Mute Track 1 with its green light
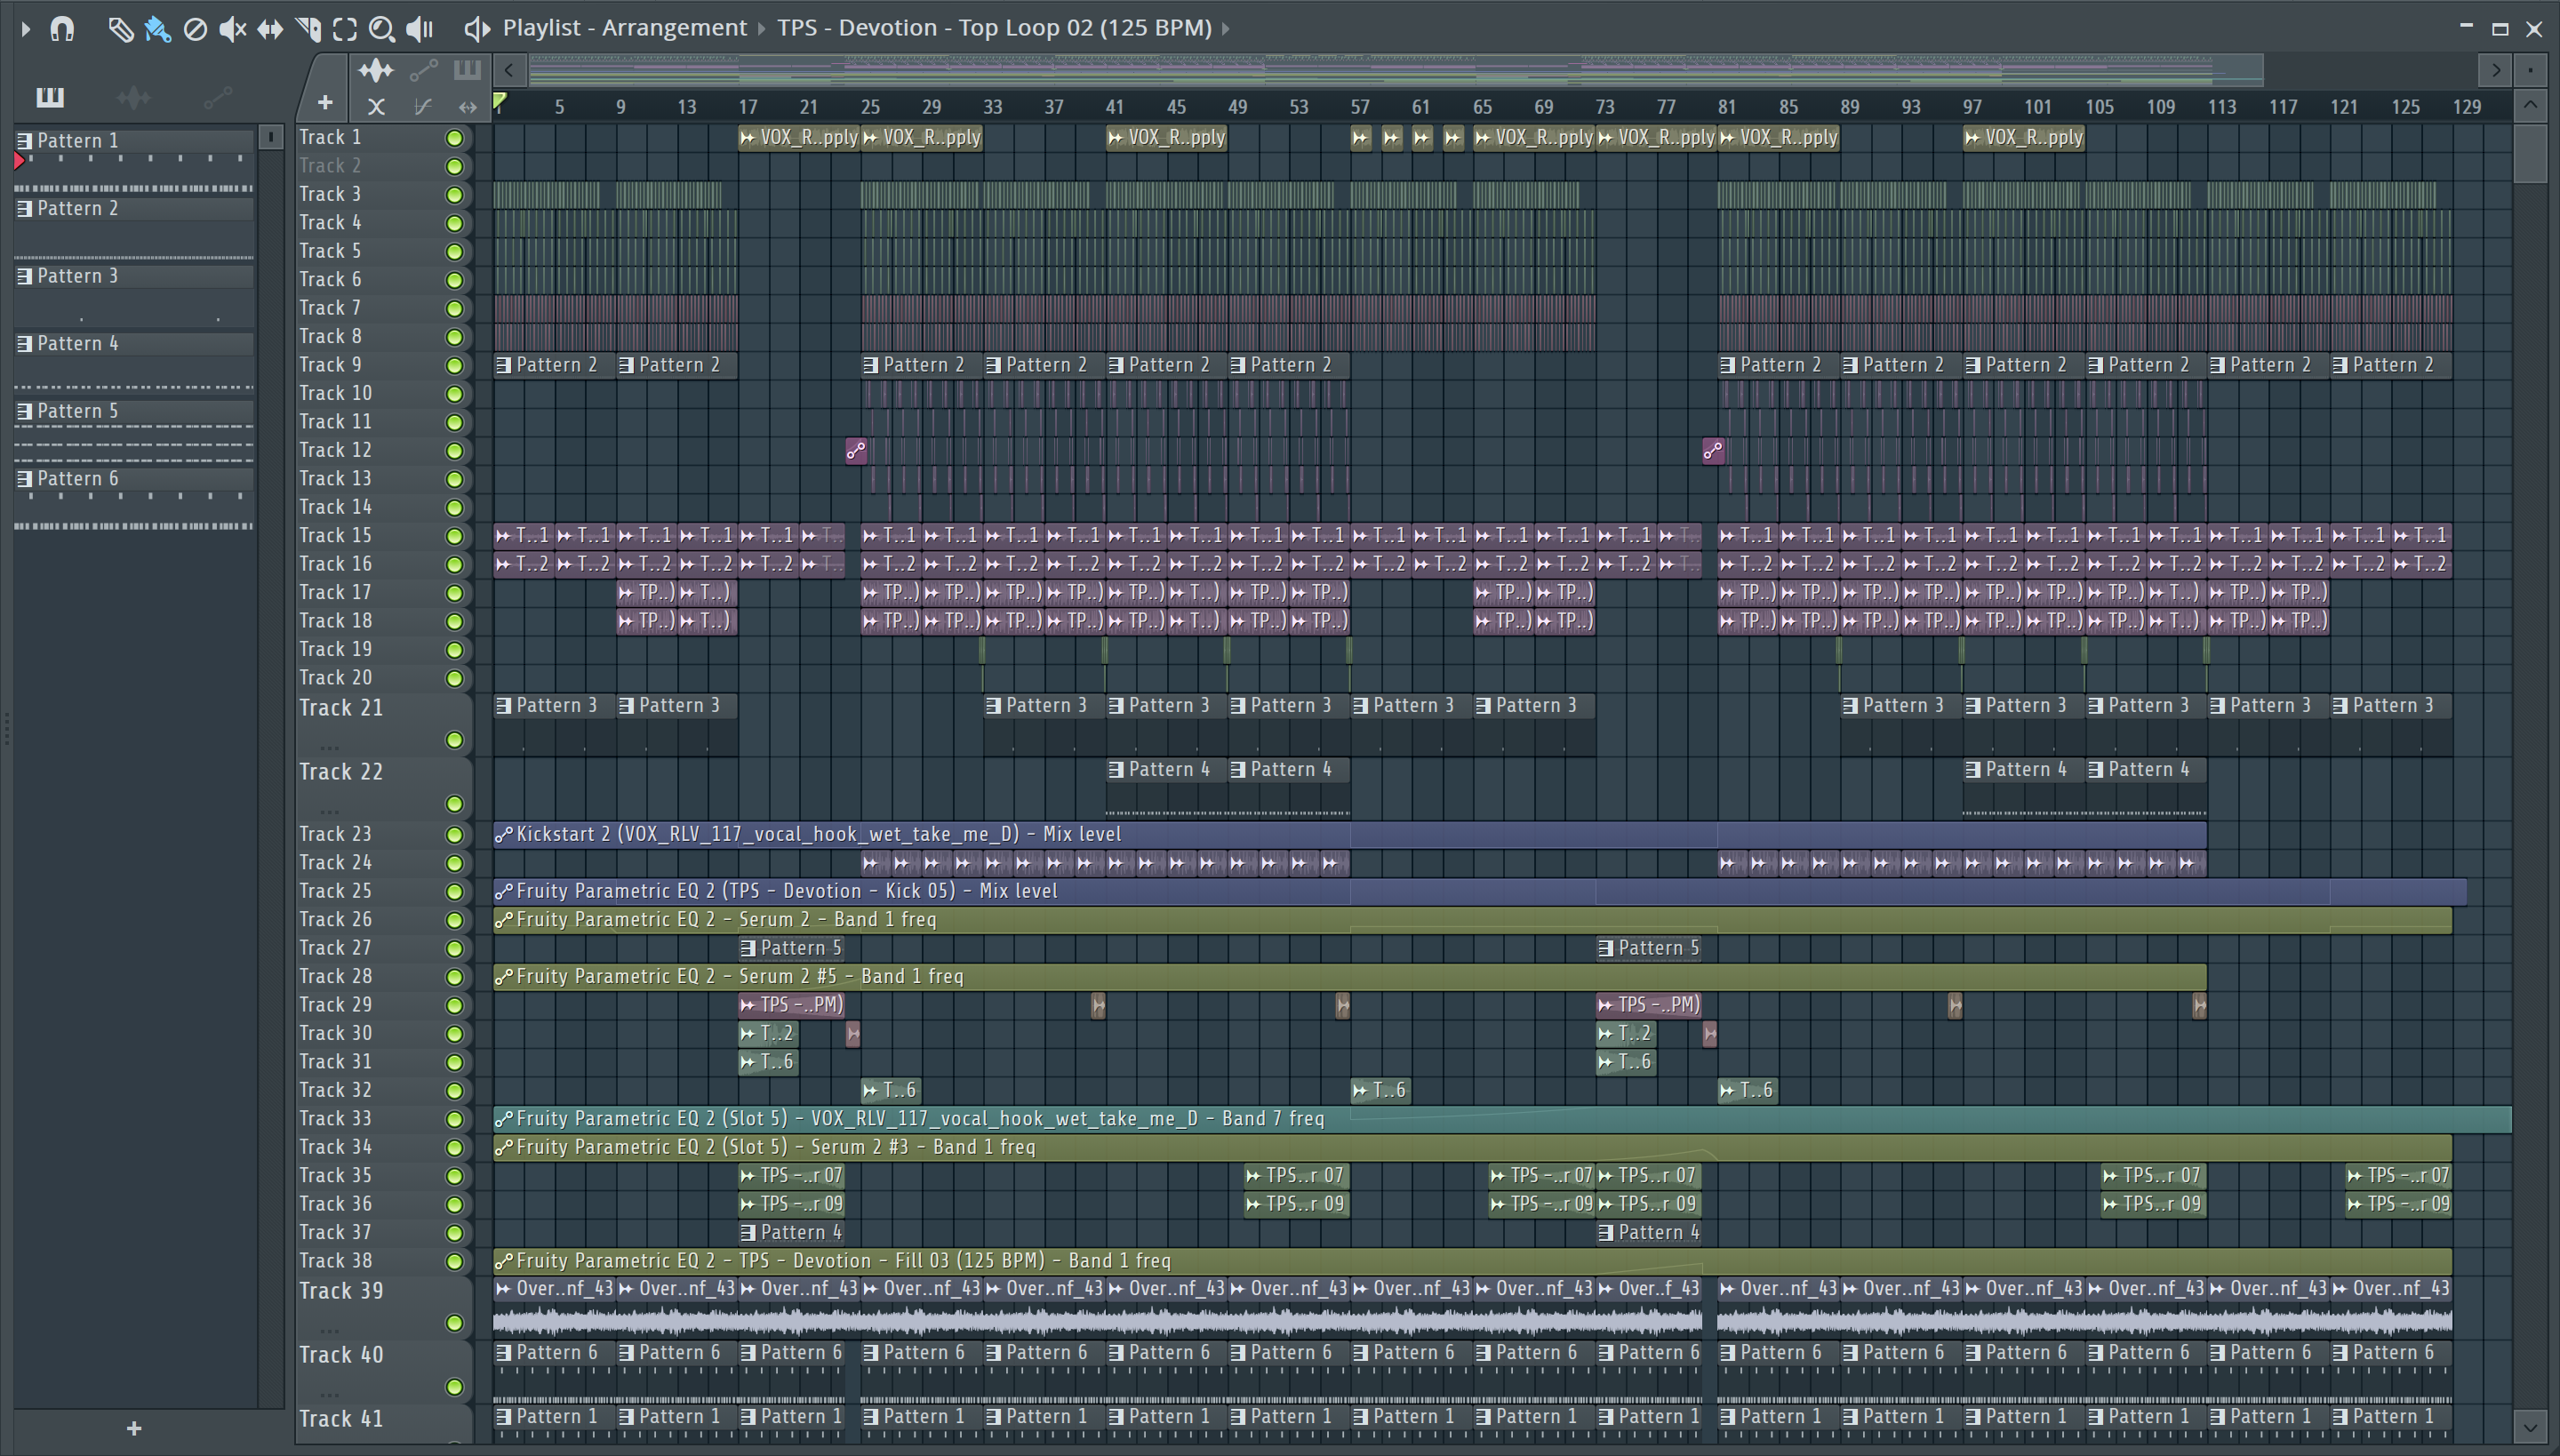Screen dimensions: 2560x1456 (454, 138)
